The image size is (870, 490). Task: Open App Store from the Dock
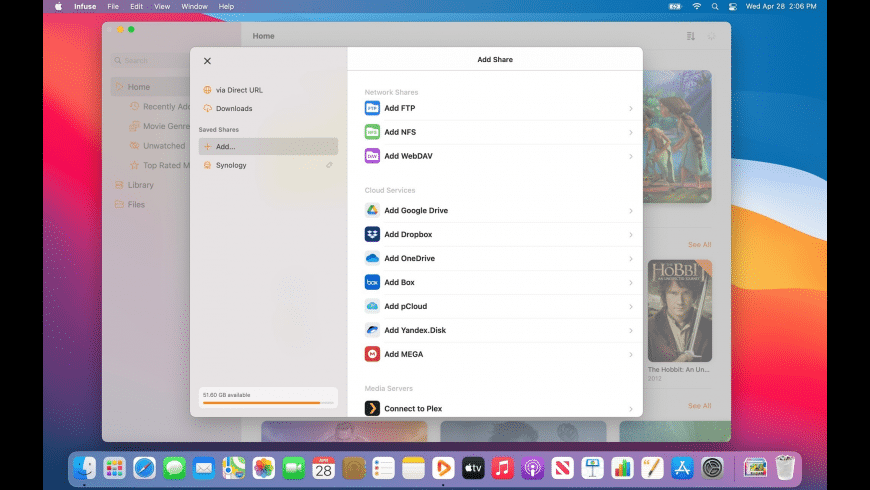click(x=682, y=468)
